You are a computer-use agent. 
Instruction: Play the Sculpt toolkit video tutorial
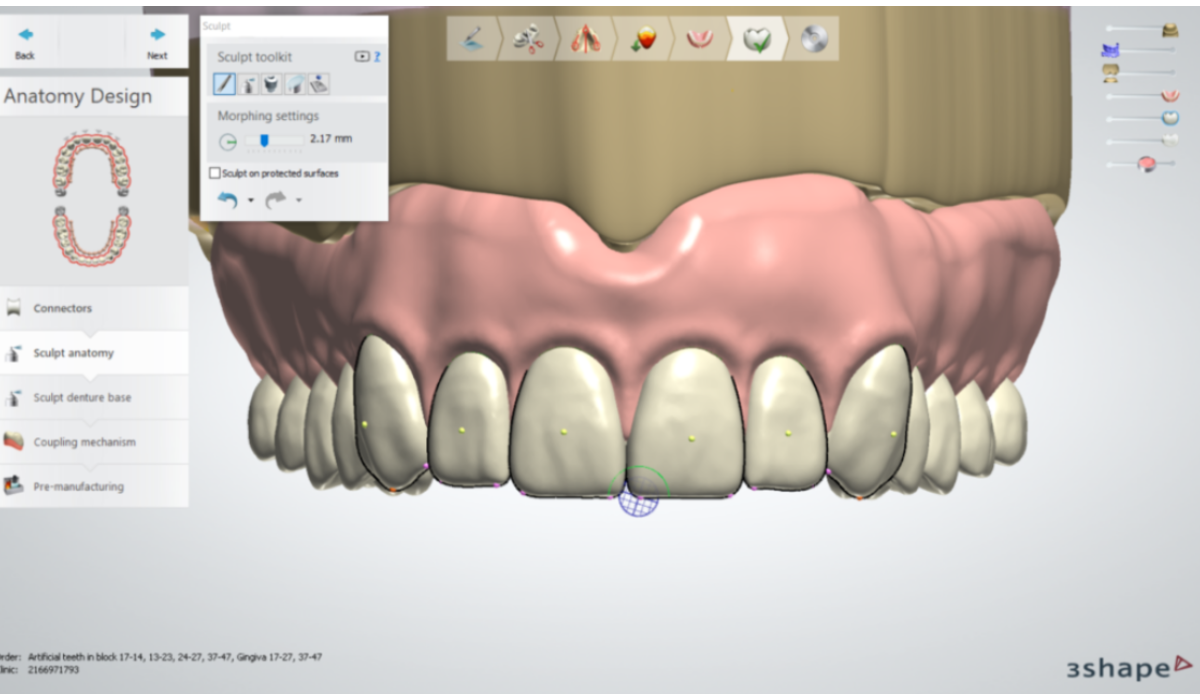pyautogui.click(x=362, y=57)
